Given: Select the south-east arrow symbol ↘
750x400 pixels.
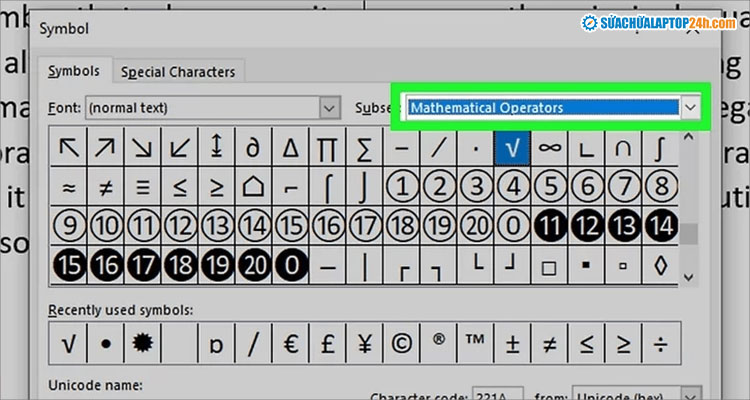Looking at the screenshot, I should coord(143,148).
